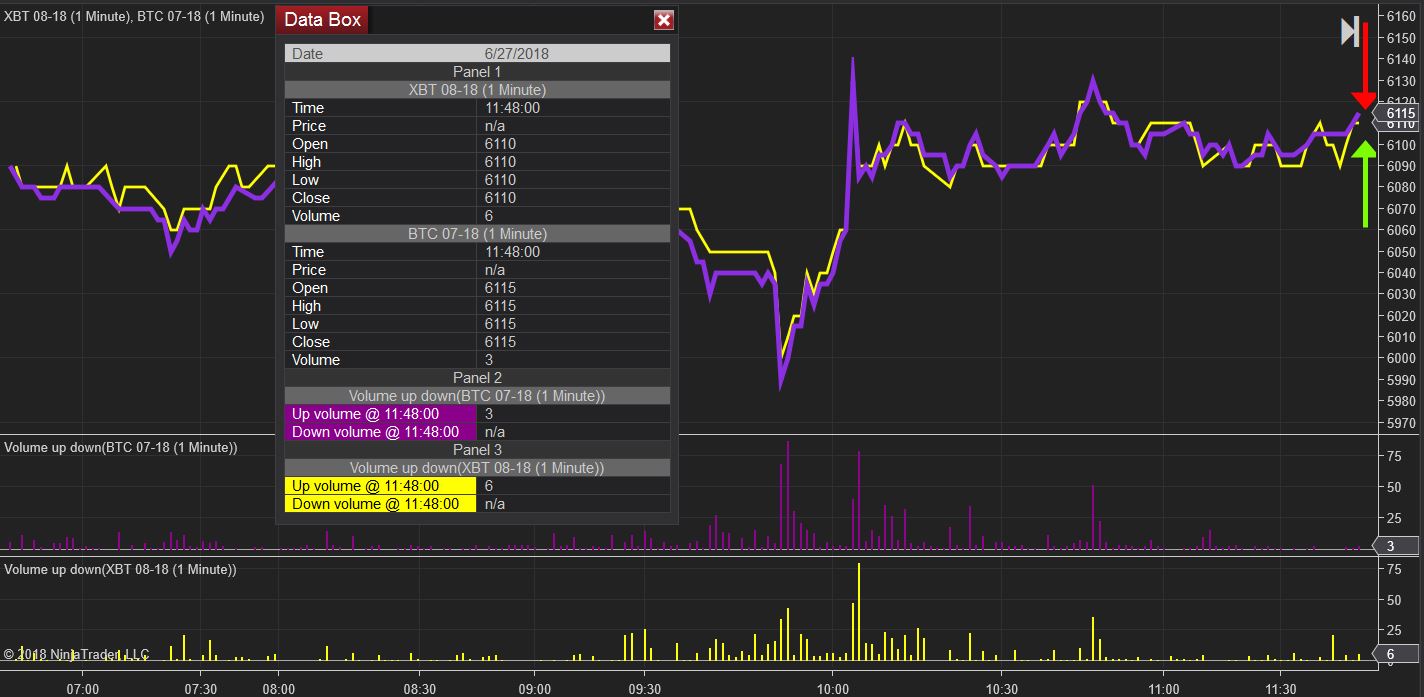Select the High 6110 row

click(x=477, y=162)
